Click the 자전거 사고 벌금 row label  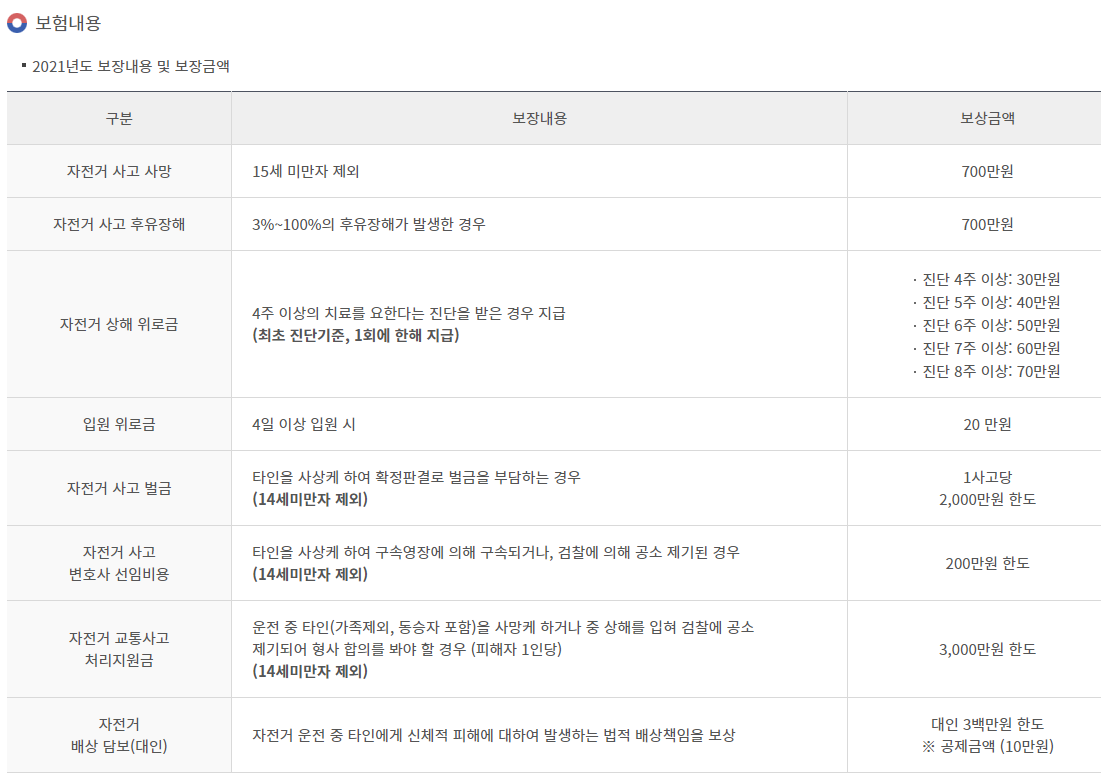point(119,488)
